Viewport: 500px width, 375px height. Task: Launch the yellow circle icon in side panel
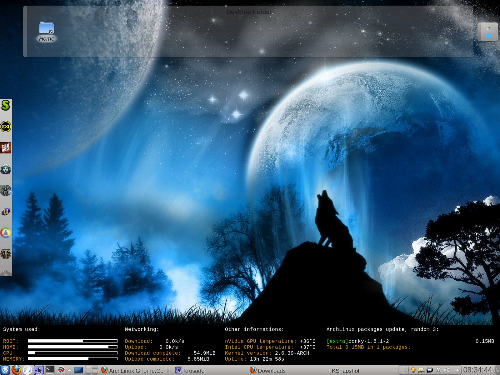(6, 127)
